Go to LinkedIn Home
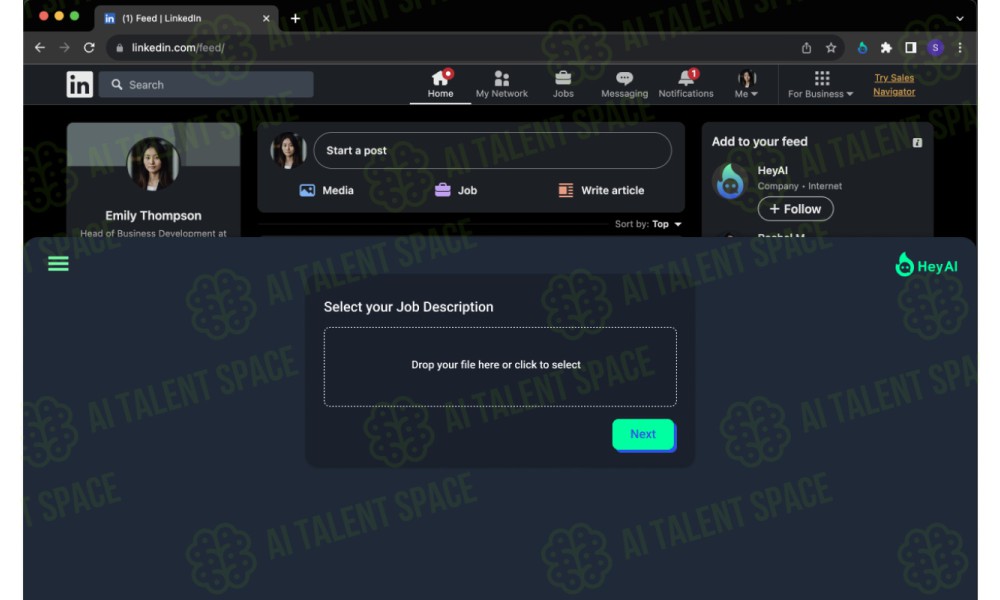This screenshot has height=600, width=1000. pos(440,84)
